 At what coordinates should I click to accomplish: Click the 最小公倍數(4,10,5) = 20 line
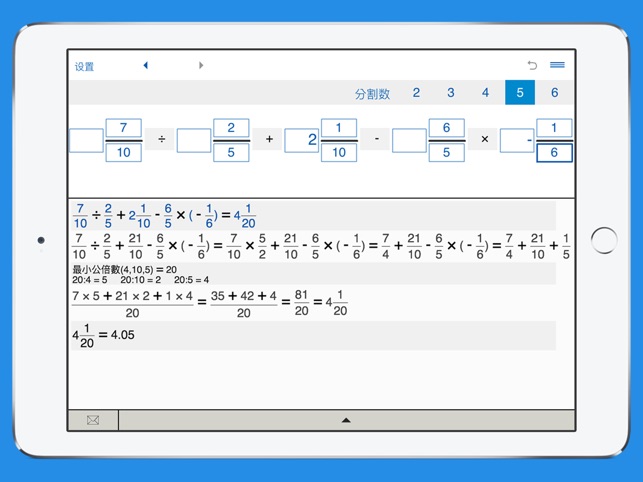(125, 270)
